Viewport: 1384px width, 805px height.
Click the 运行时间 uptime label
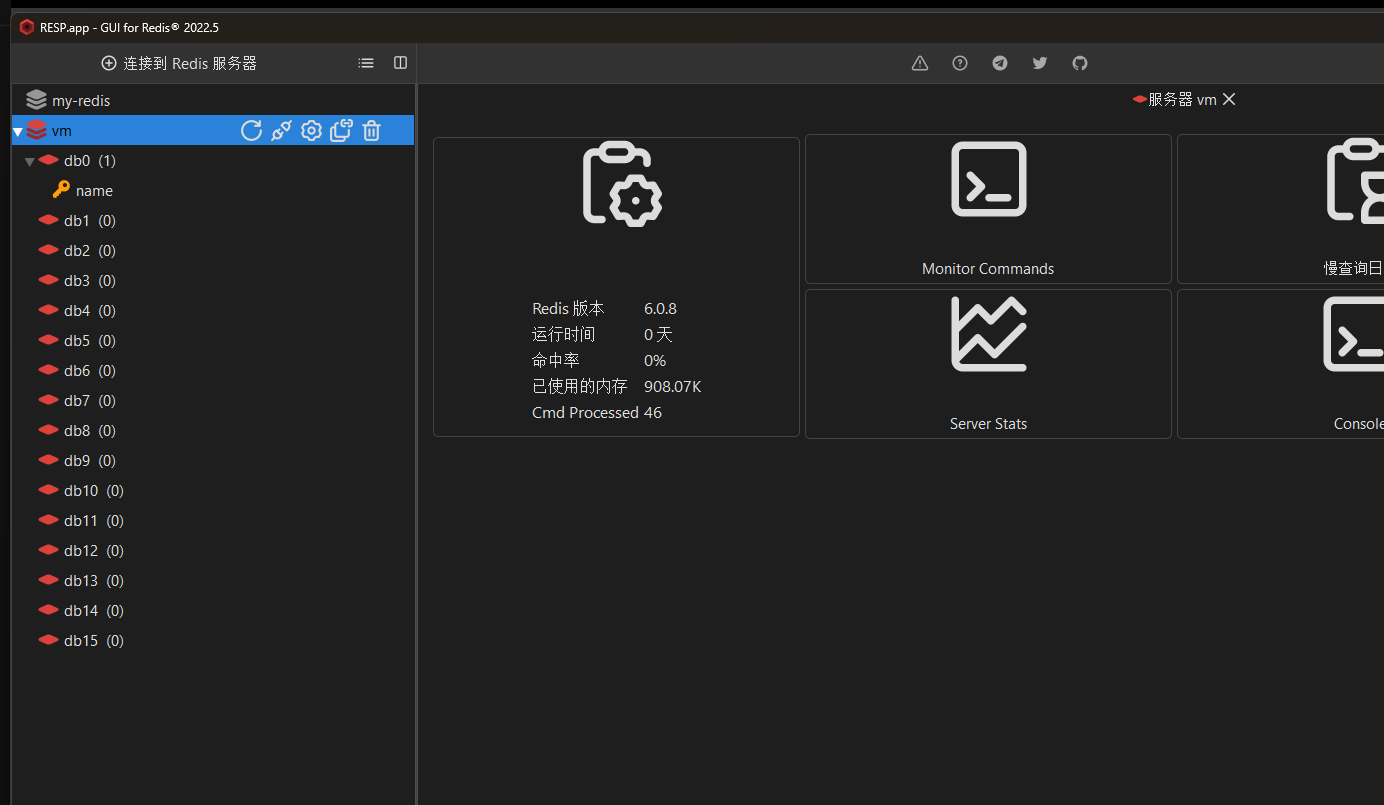(563, 334)
